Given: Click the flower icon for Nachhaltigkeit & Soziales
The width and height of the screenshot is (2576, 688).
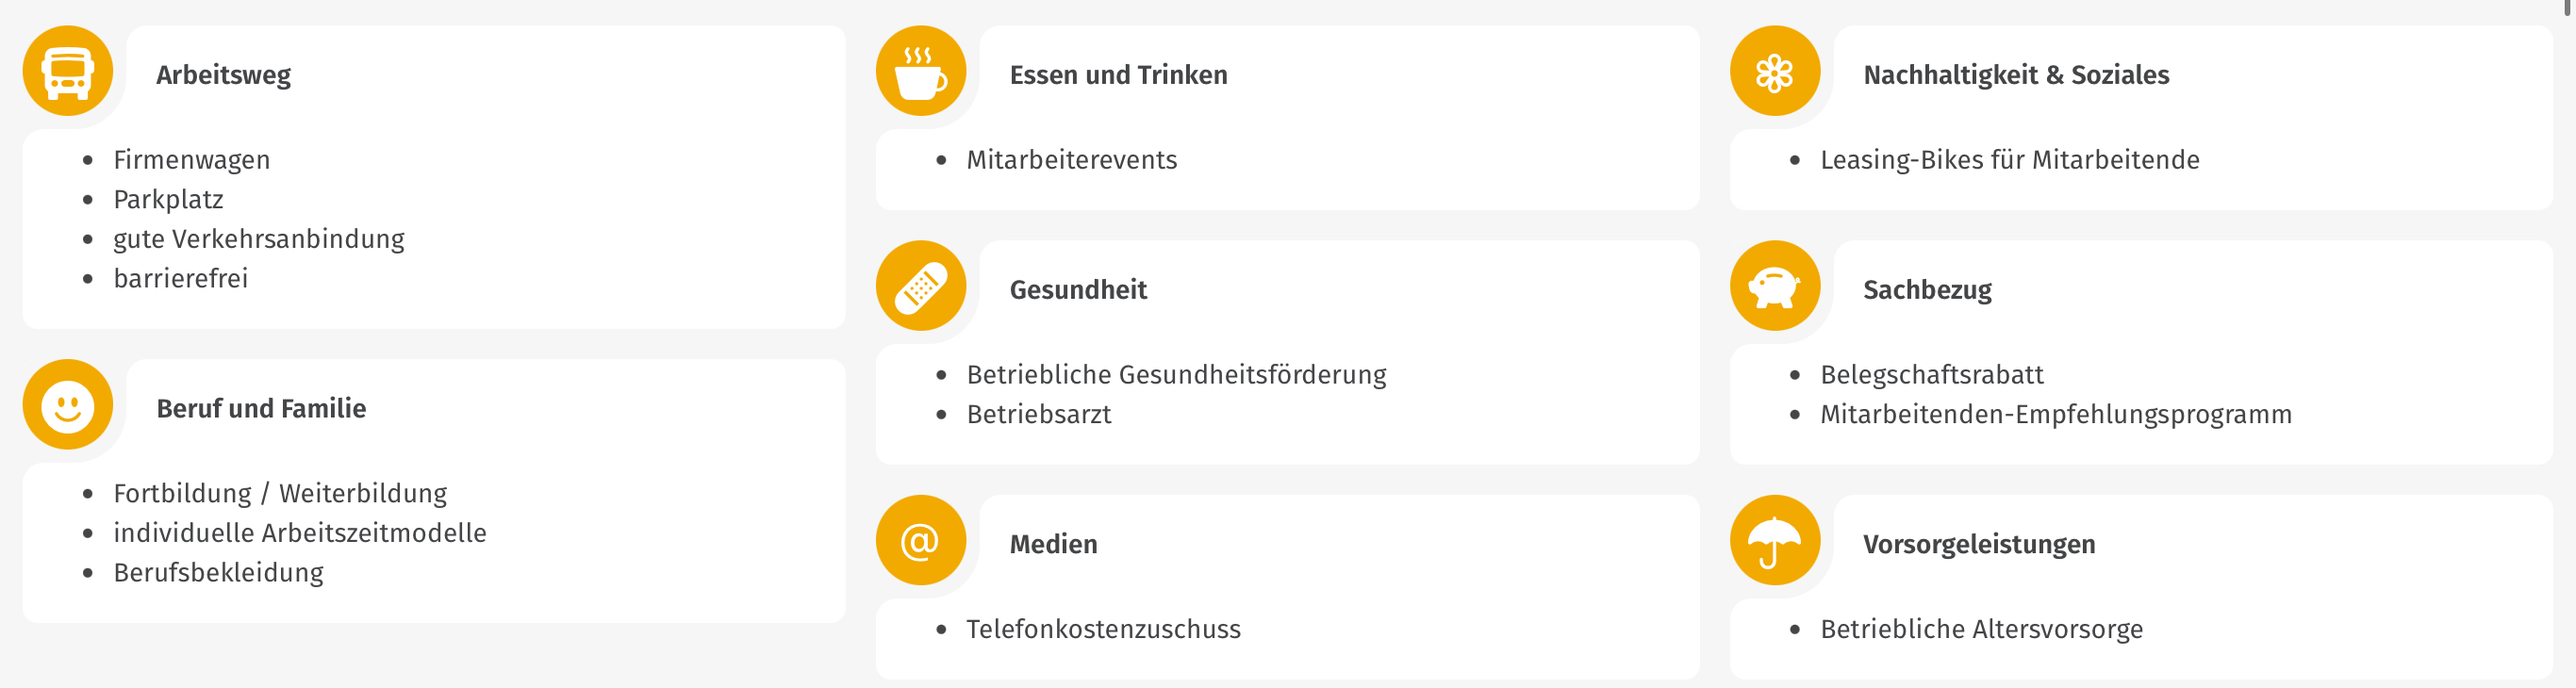Looking at the screenshot, I should point(1775,71).
